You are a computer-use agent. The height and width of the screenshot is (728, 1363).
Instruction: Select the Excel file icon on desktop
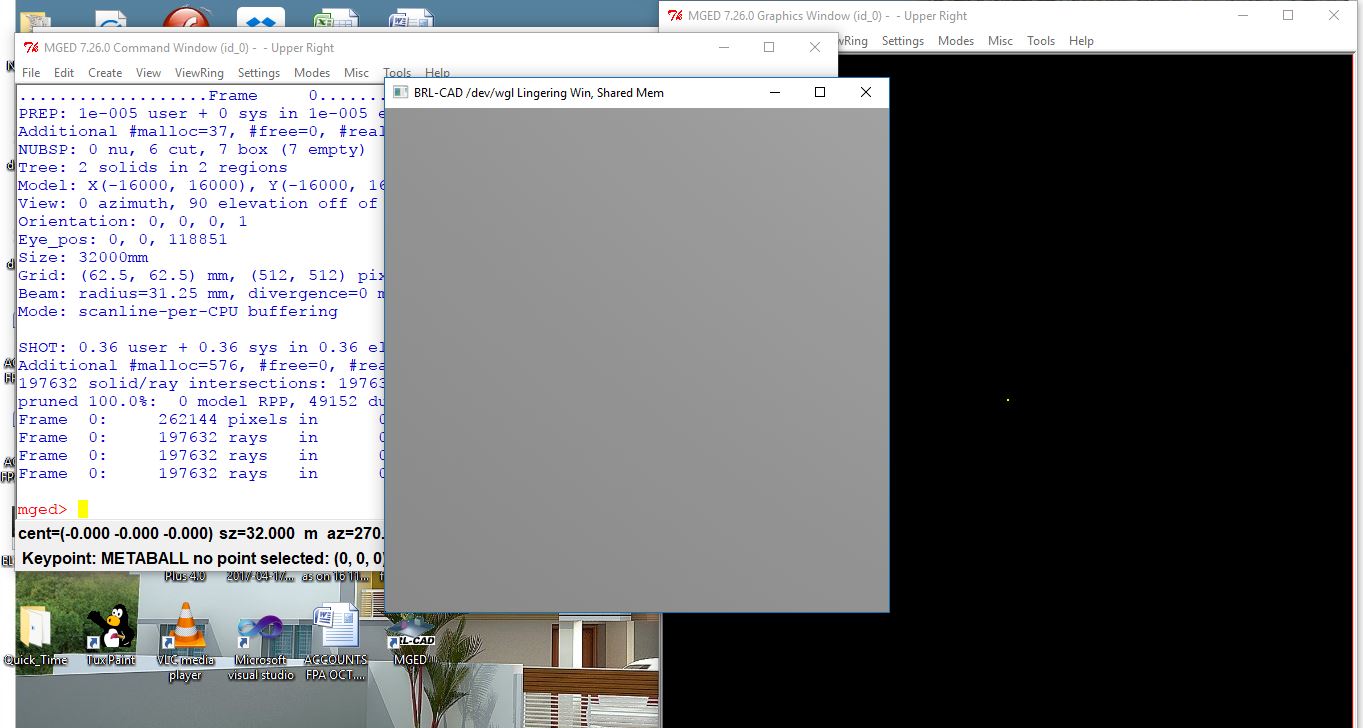click(334, 18)
